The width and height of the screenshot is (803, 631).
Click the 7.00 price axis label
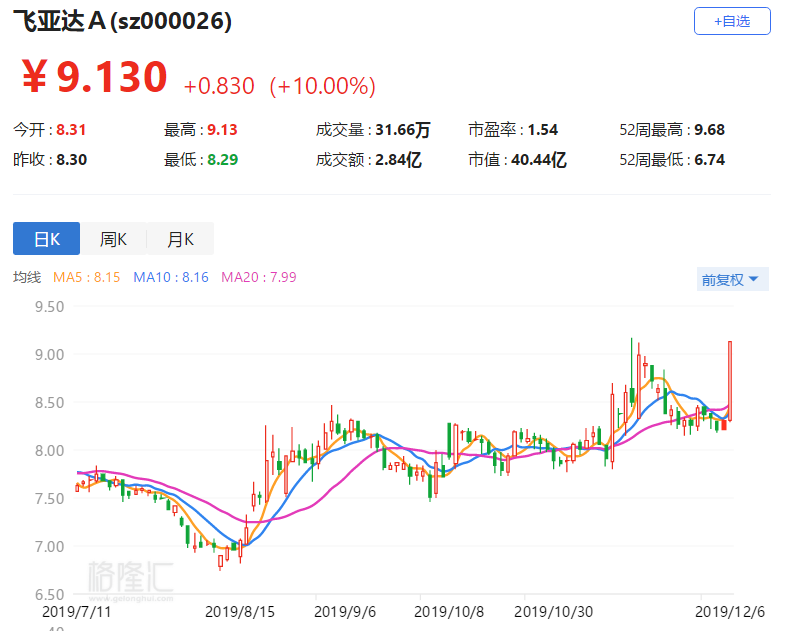pyautogui.click(x=49, y=546)
